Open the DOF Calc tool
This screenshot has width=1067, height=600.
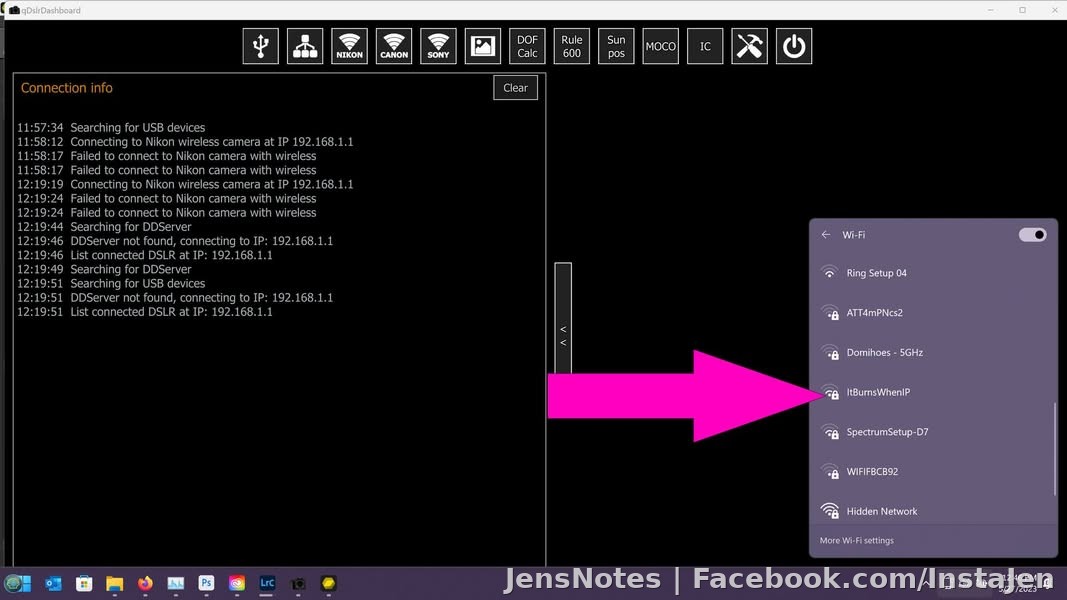click(x=527, y=46)
